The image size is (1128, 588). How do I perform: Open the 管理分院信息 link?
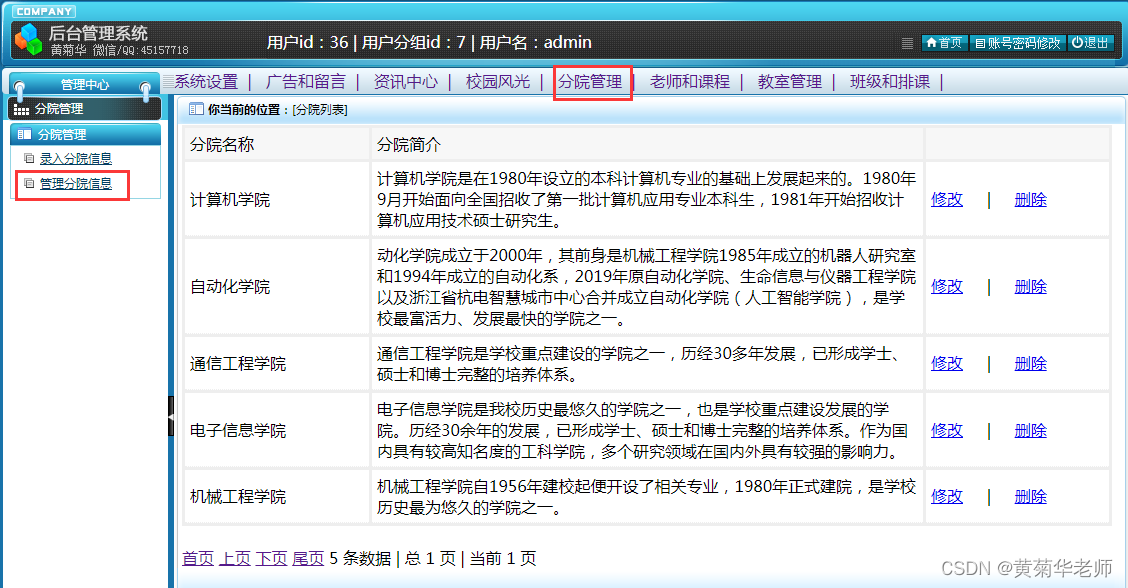(76, 184)
